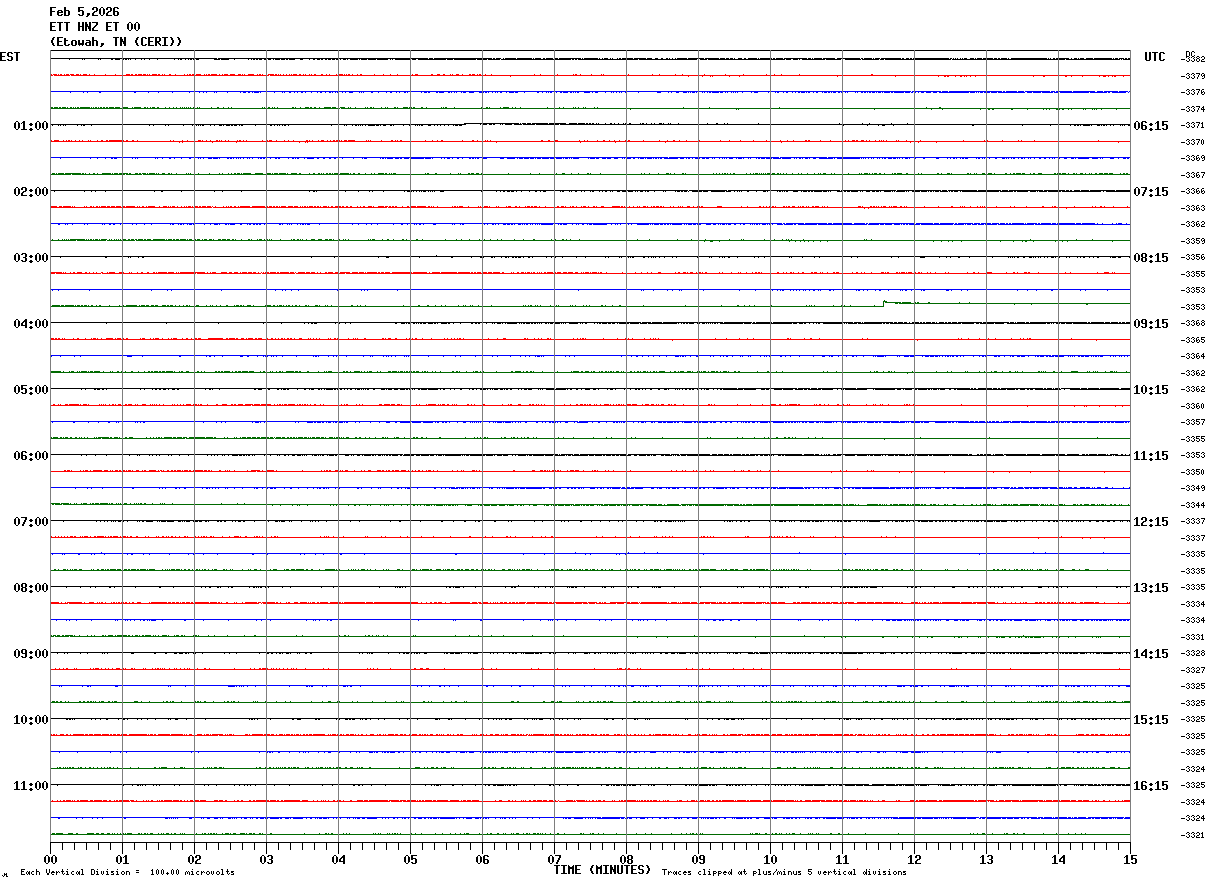
Task: Click the 09:15 UTC time label
Action: (1150, 324)
